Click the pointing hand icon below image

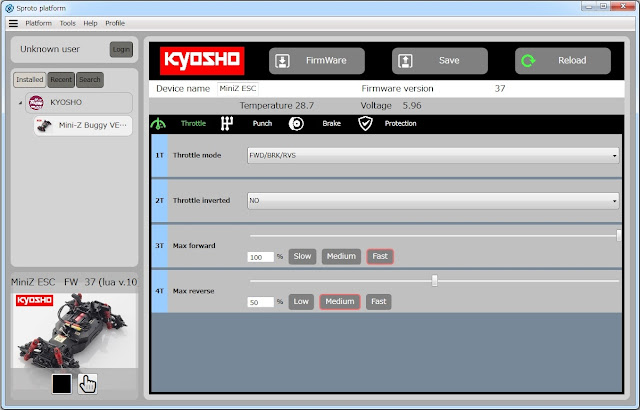[x=87, y=384]
